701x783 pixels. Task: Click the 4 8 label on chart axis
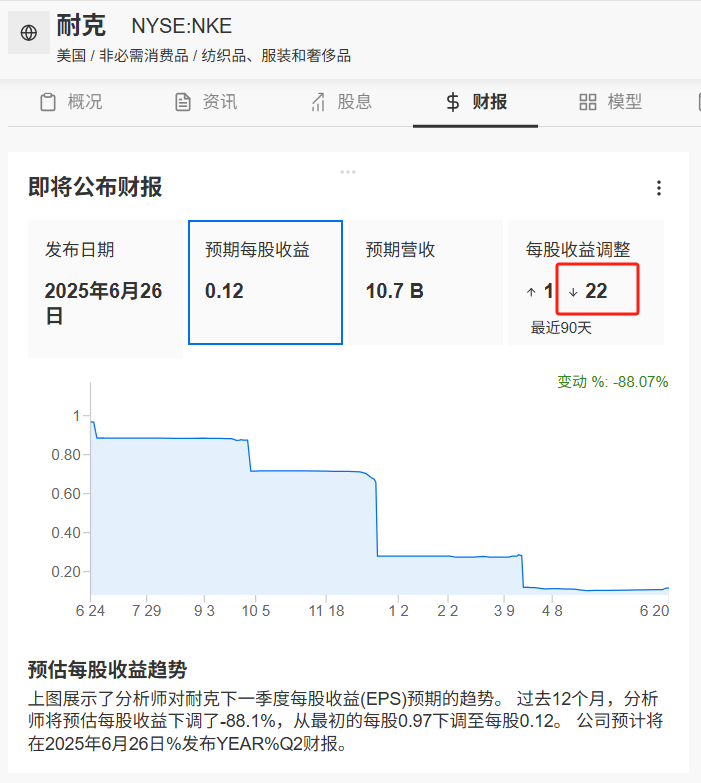coord(552,611)
